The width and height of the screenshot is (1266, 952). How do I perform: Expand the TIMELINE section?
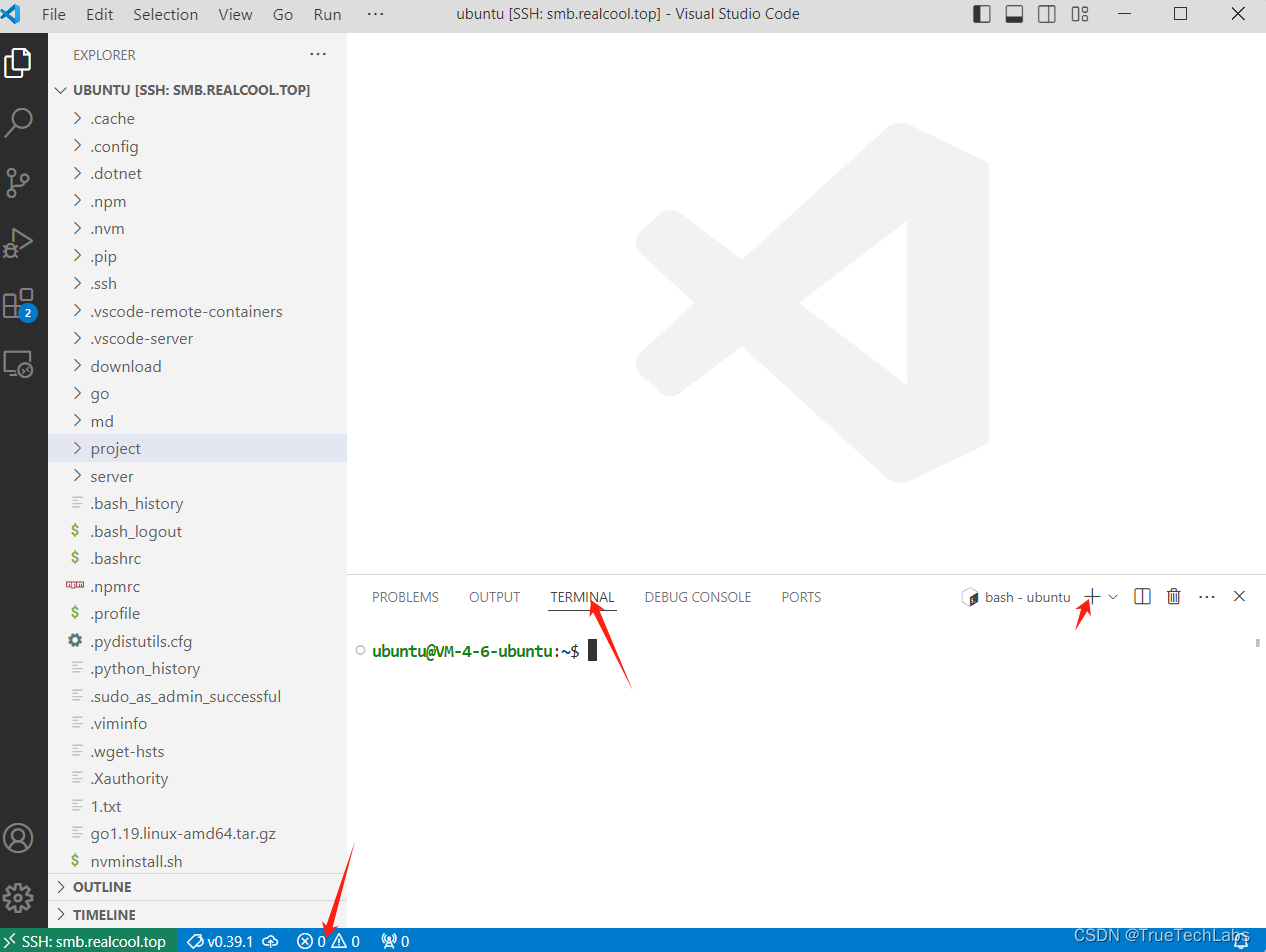click(x=198, y=914)
